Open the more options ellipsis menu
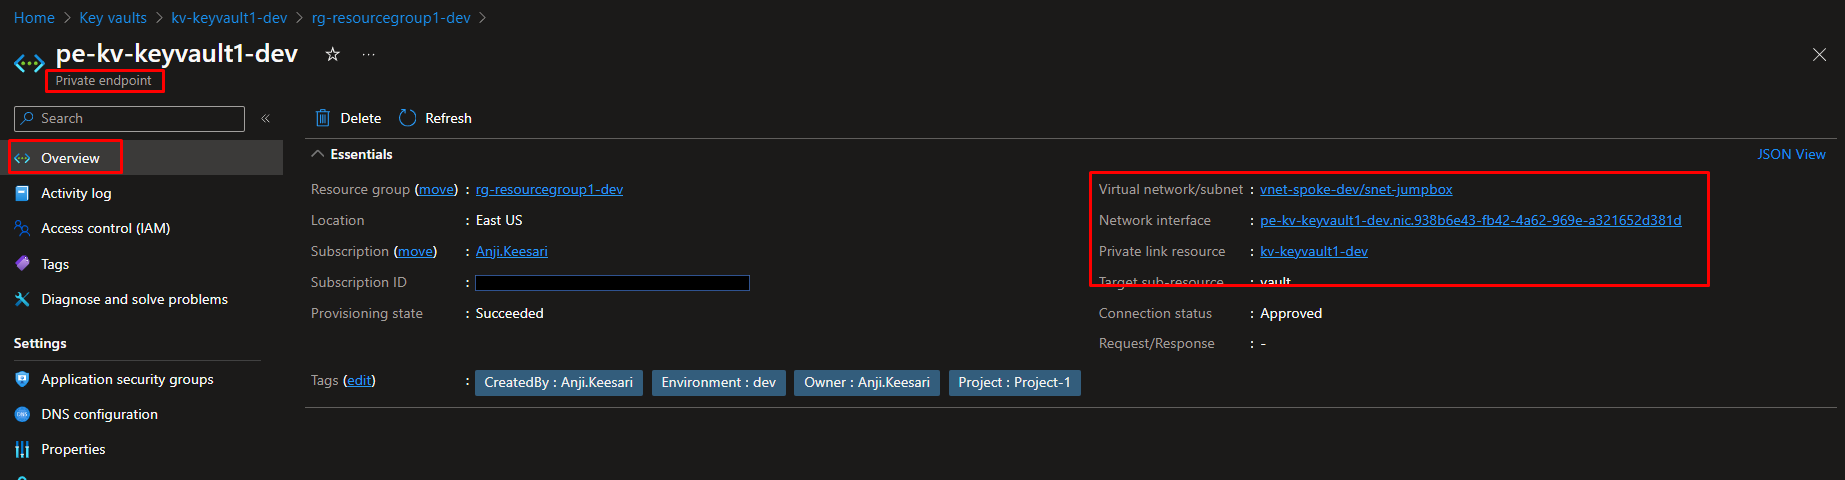Image resolution: width=1845 pixels, height=480 pixels. coord(369,54)
